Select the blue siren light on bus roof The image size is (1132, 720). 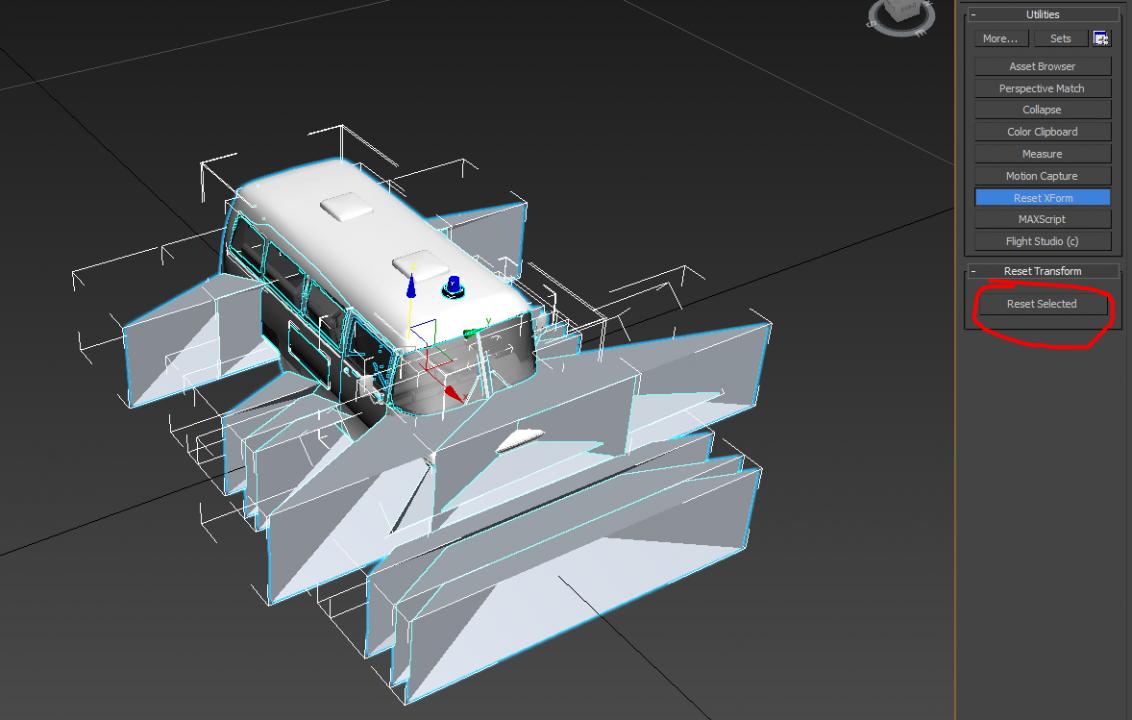pos(453,286)
